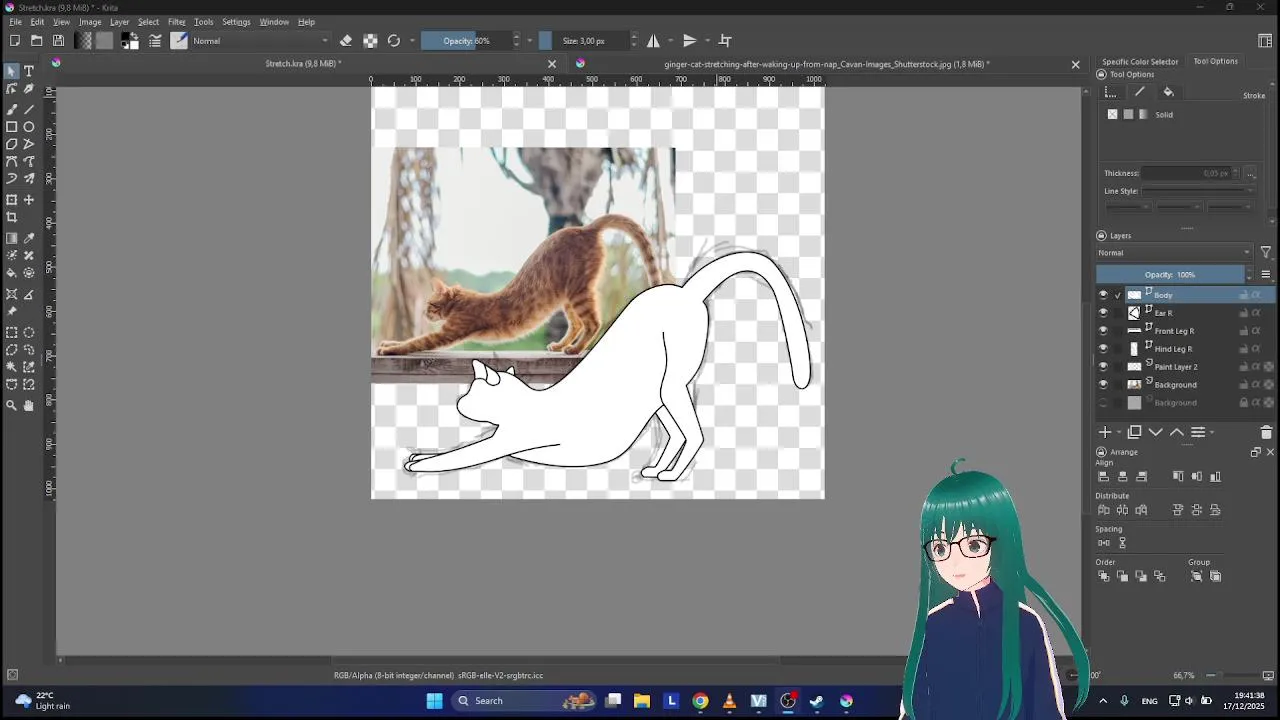Delete layer with trash icon
The width and height of the screenshot is (1280, 720).
tap(1266, 432)
